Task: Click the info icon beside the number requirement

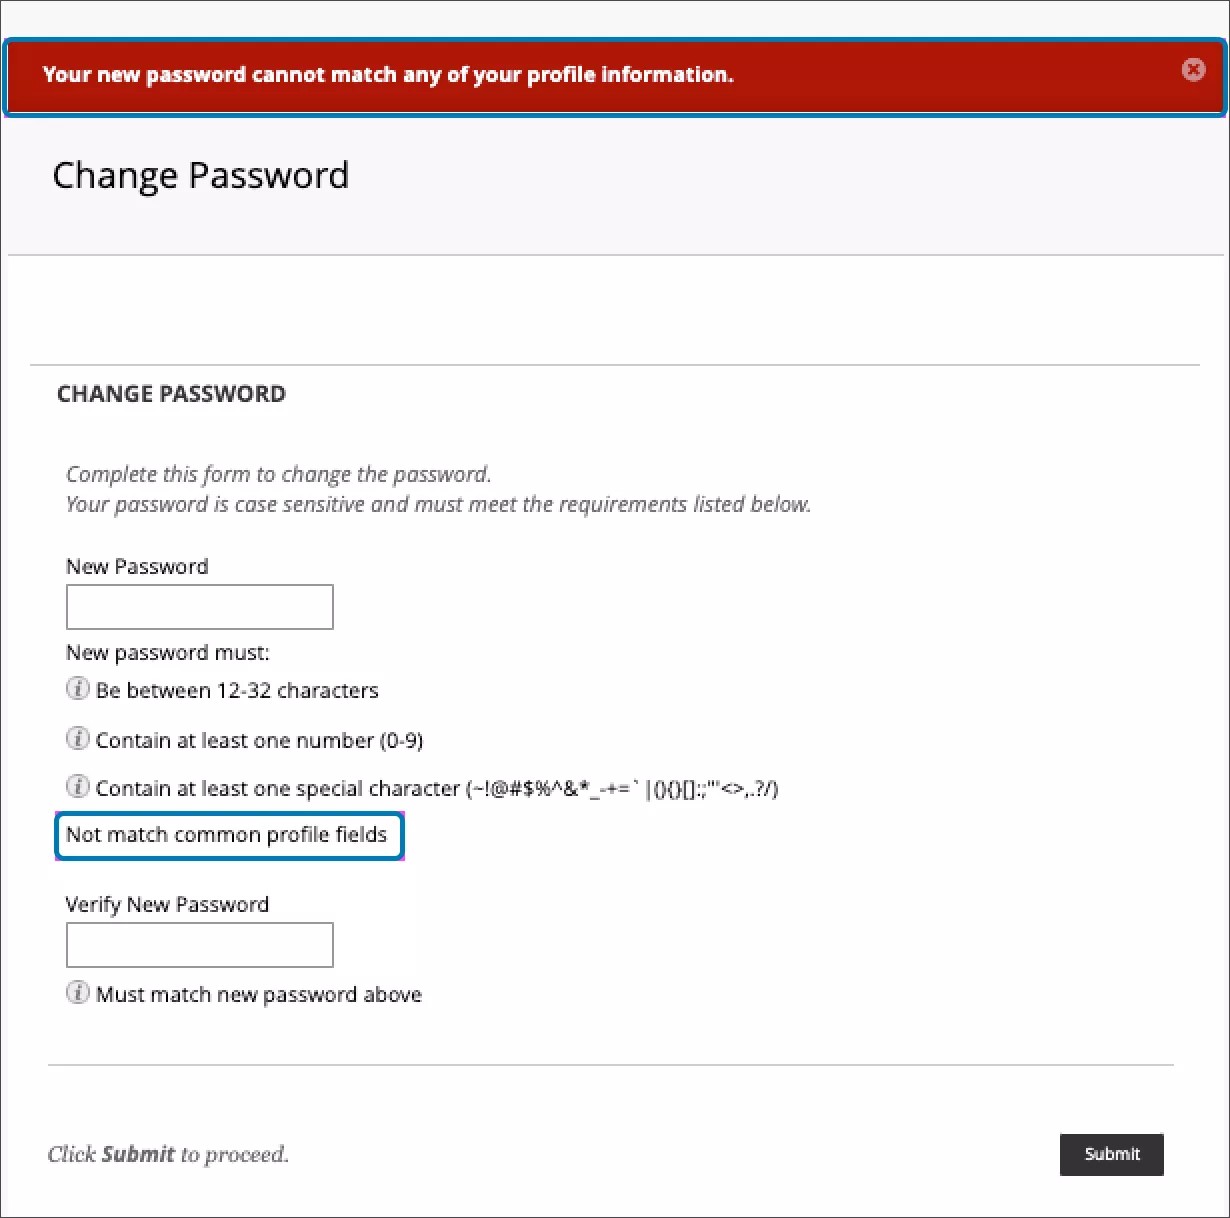Action: tap(77, 738)
